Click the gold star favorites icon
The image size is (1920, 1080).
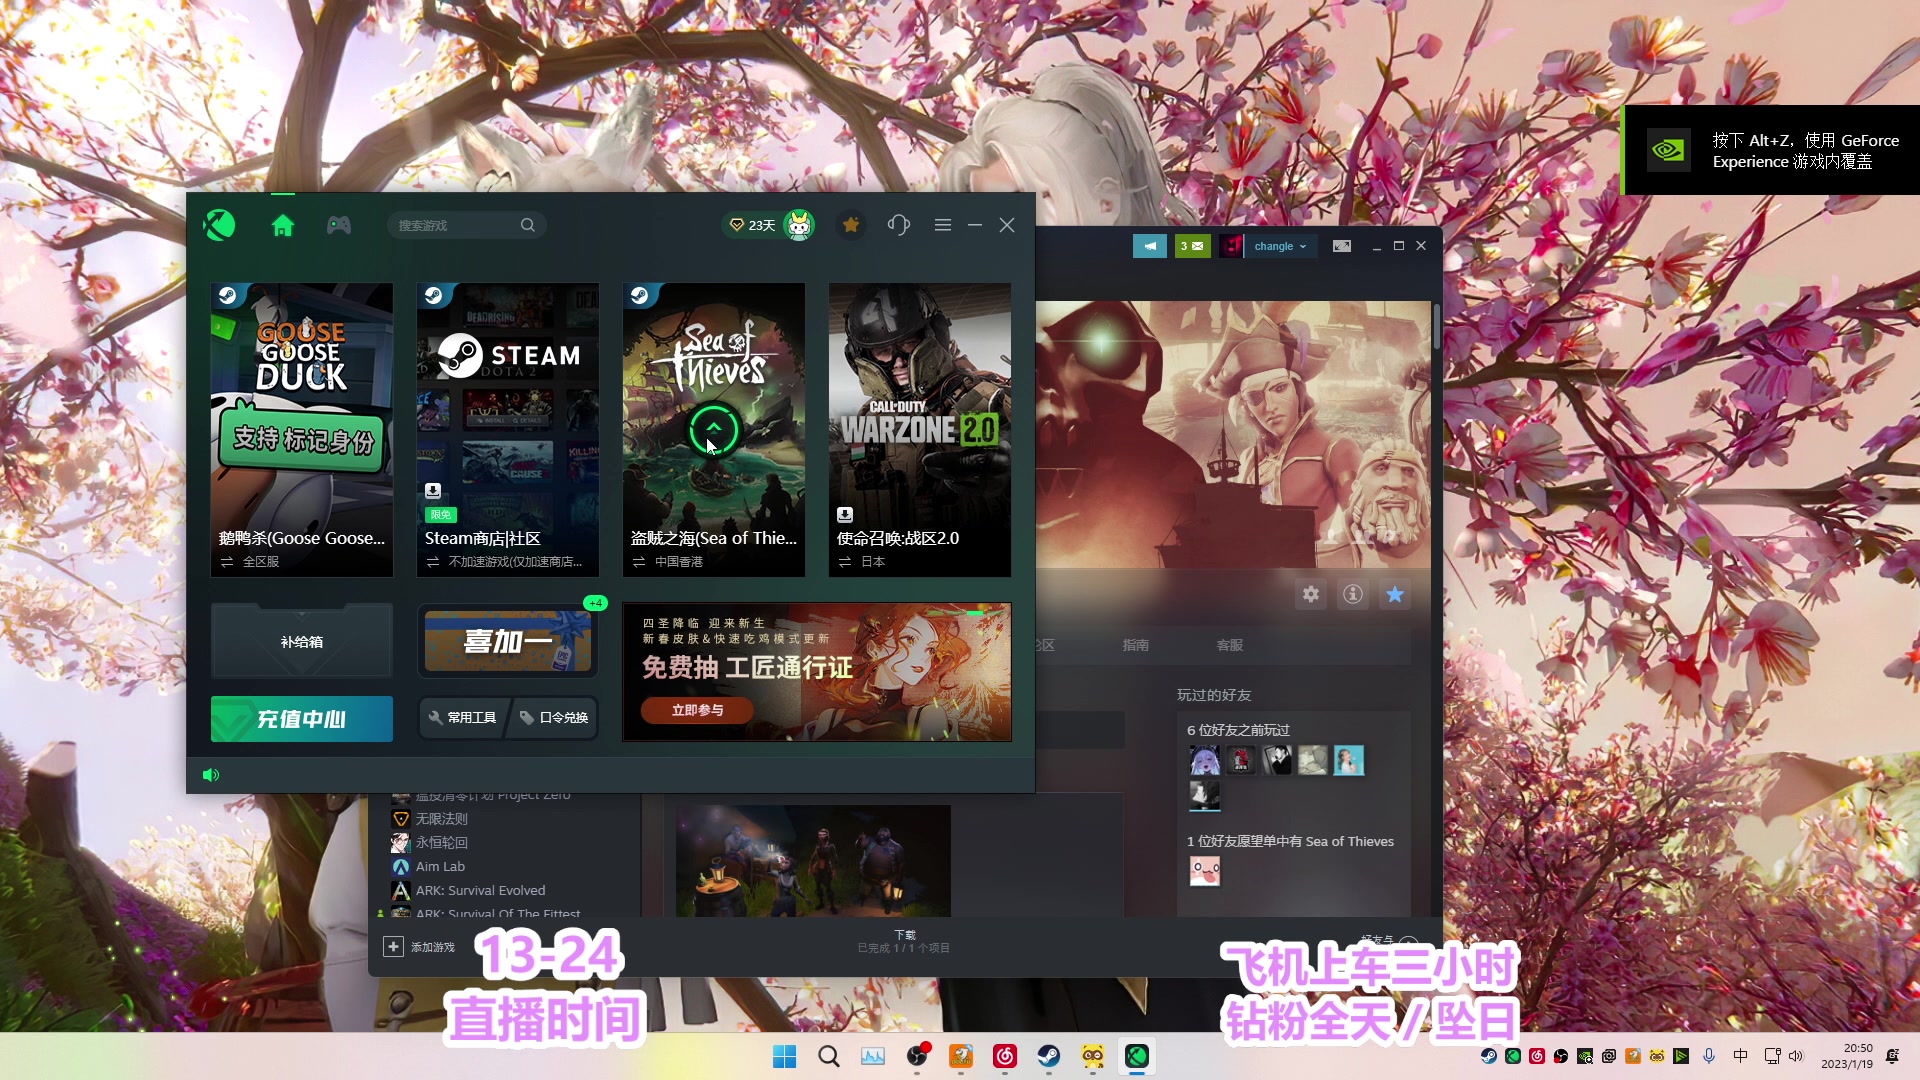851,225
